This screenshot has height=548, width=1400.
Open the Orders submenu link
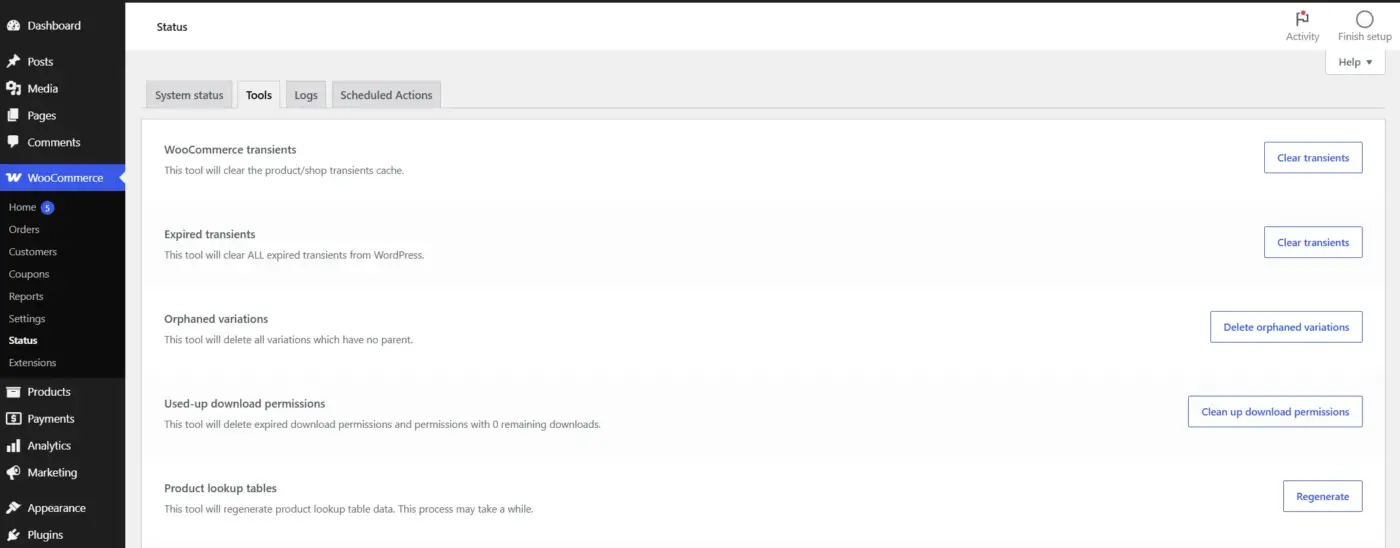pos(24,230)
